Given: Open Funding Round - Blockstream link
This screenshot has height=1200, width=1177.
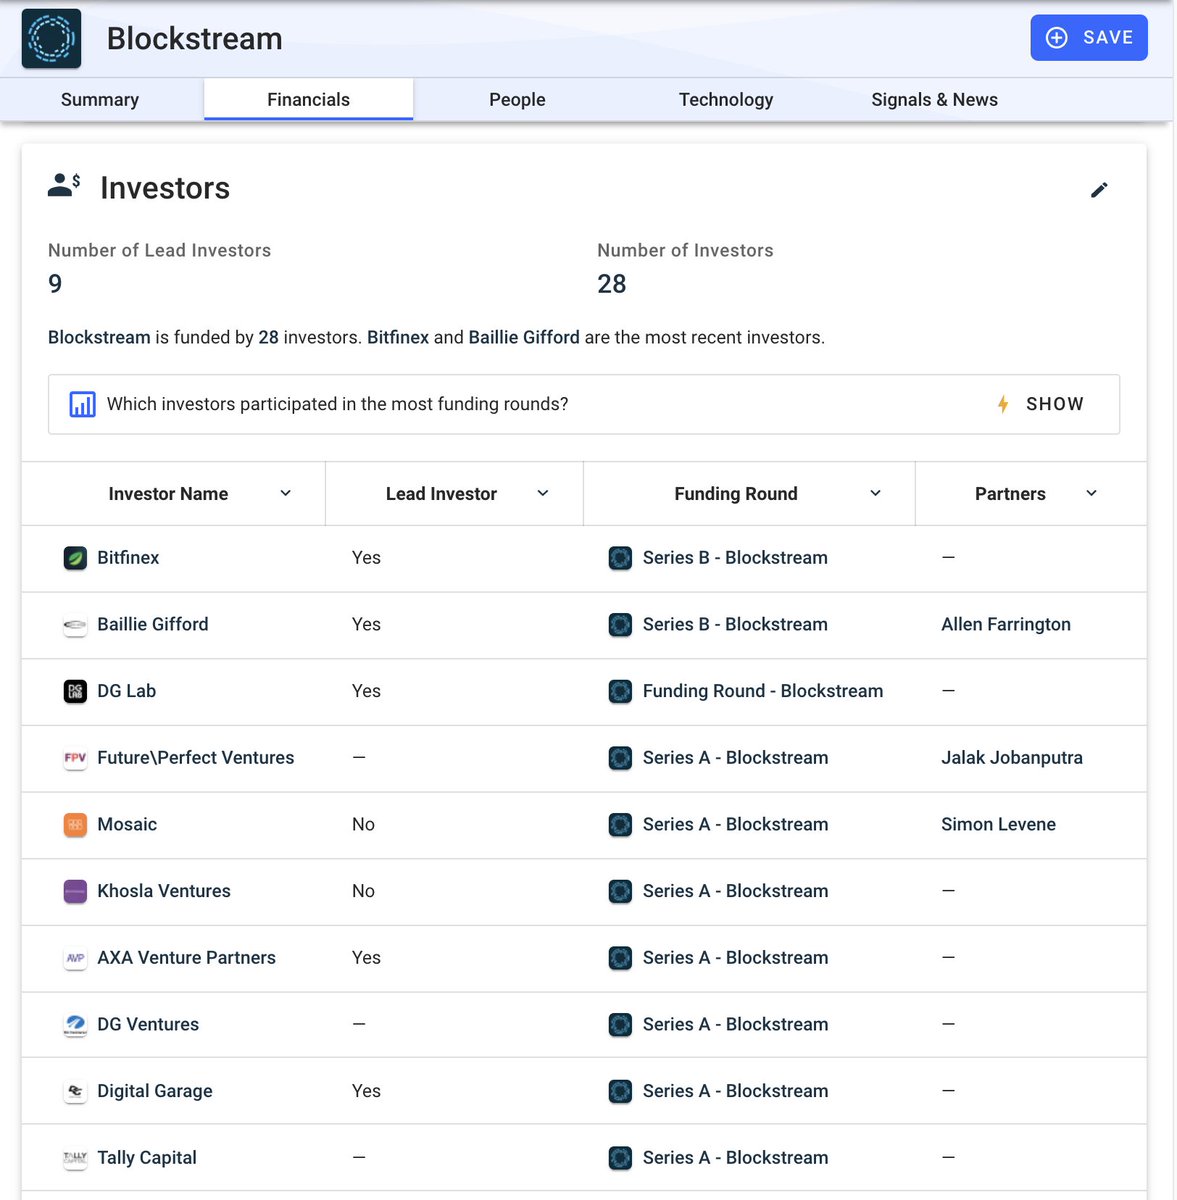Looking at the screenshot, I should pyautogui.click(x=763, y=691).
